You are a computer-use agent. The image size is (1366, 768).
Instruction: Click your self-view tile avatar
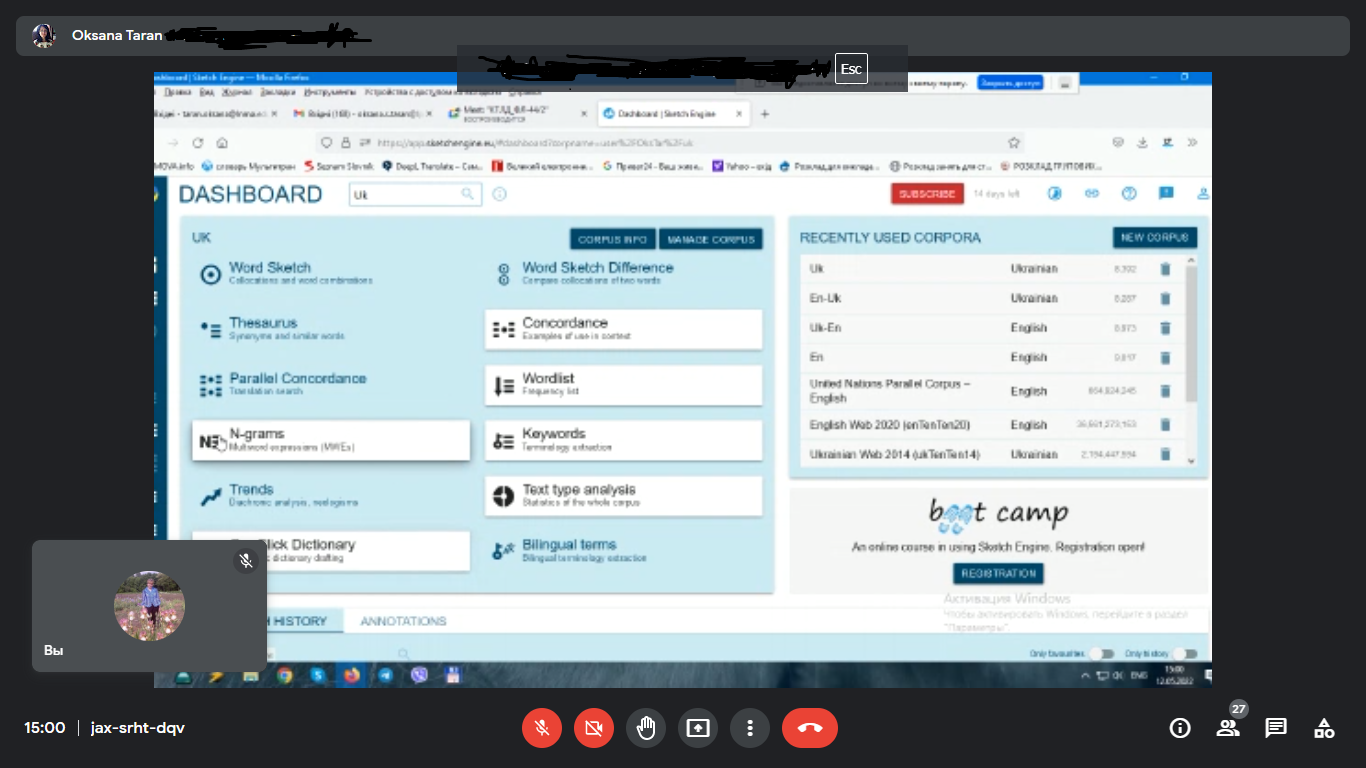point(149,605)
